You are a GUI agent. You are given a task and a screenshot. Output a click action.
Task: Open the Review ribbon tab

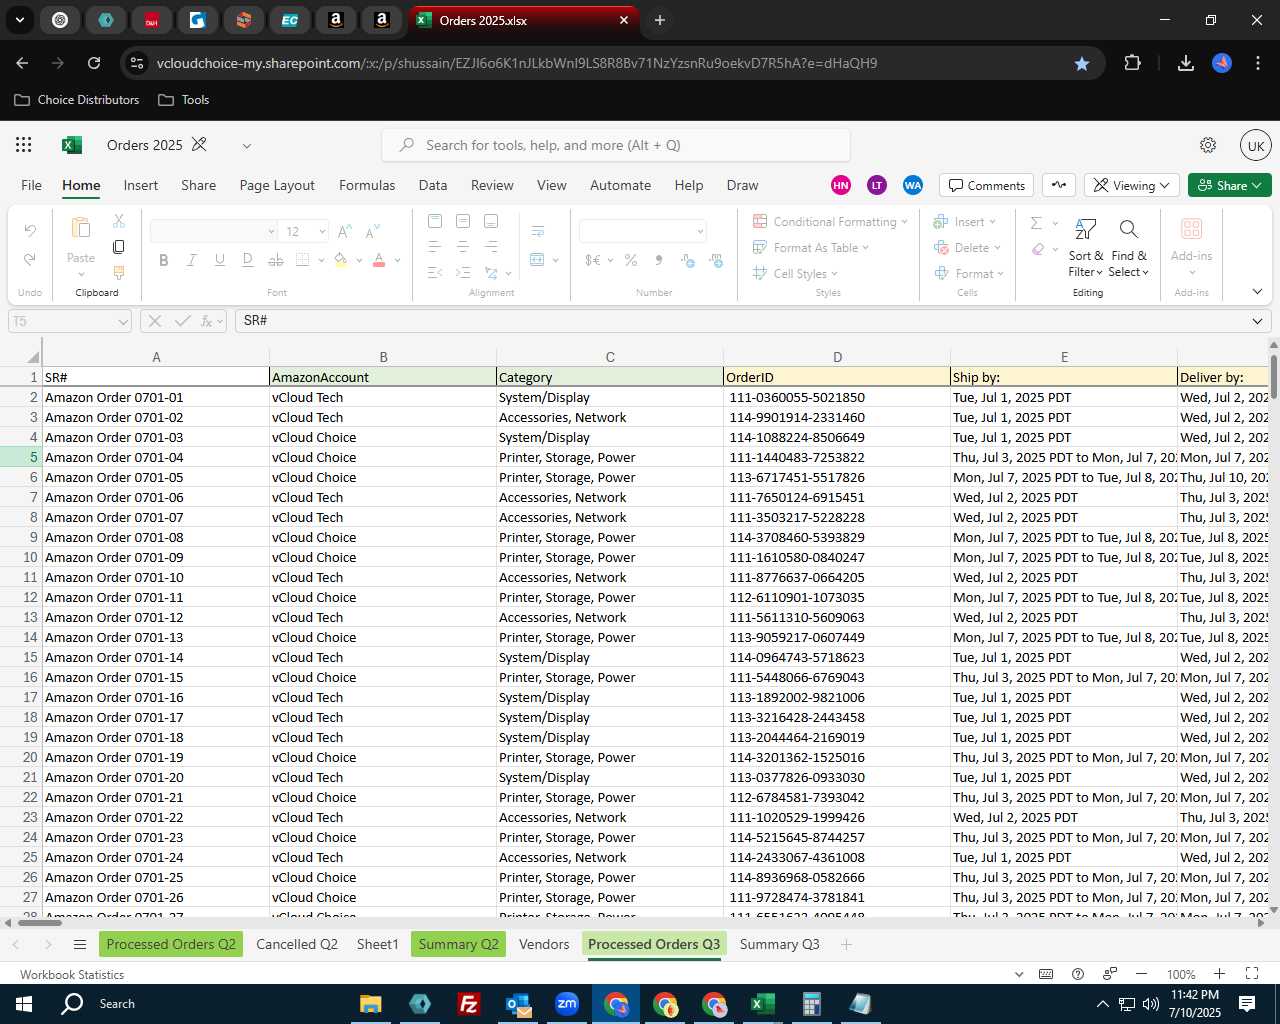coord(492,185)
